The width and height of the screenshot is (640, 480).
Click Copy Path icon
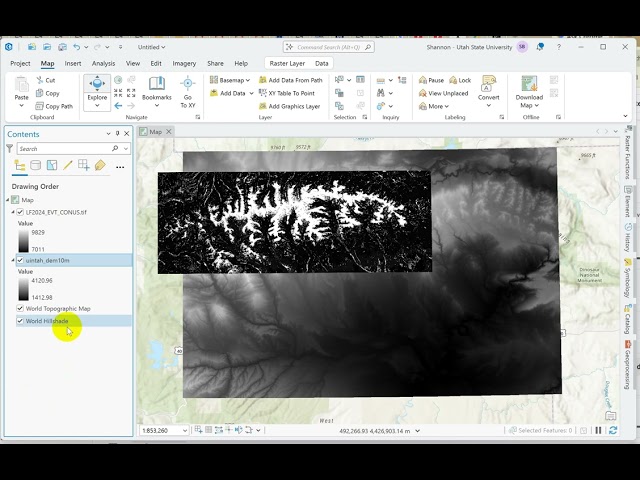(x=39, y=106)
